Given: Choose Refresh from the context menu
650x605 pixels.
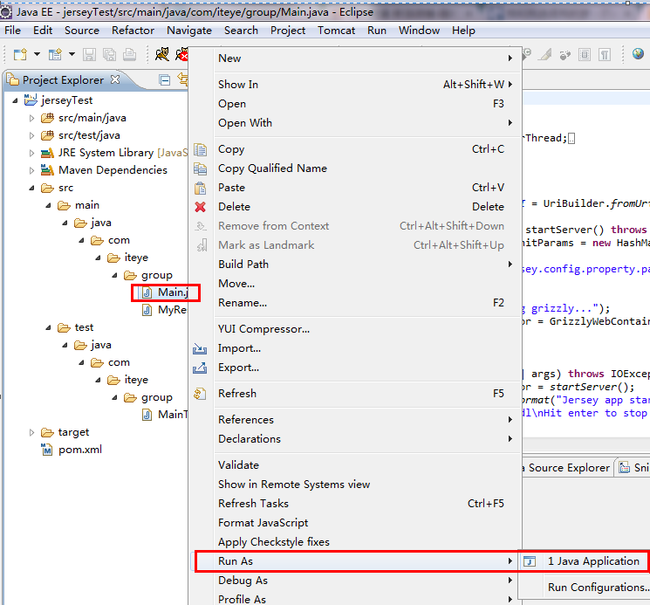Looking at the screenshot, I should pyautogui.click(x=355, y=394).
